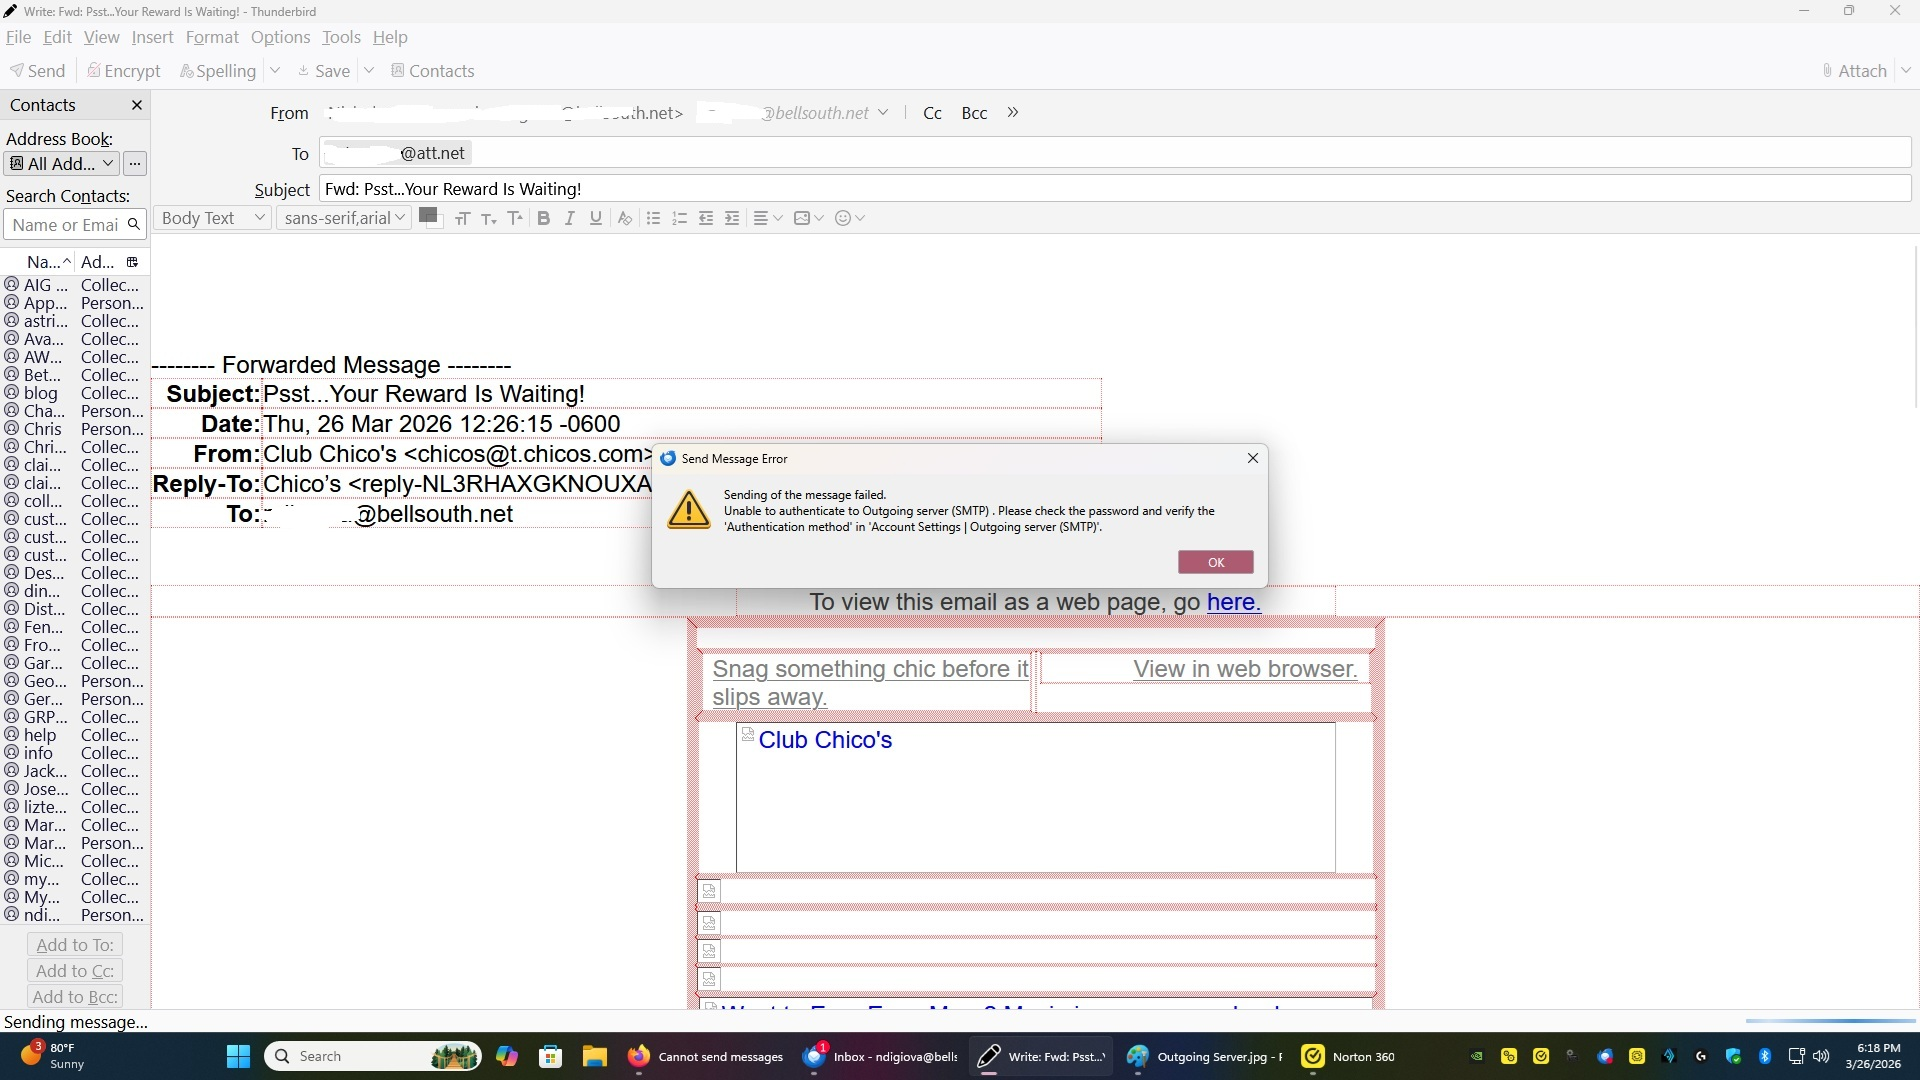Expand the All Address Books dropdown

pos(62,163)
